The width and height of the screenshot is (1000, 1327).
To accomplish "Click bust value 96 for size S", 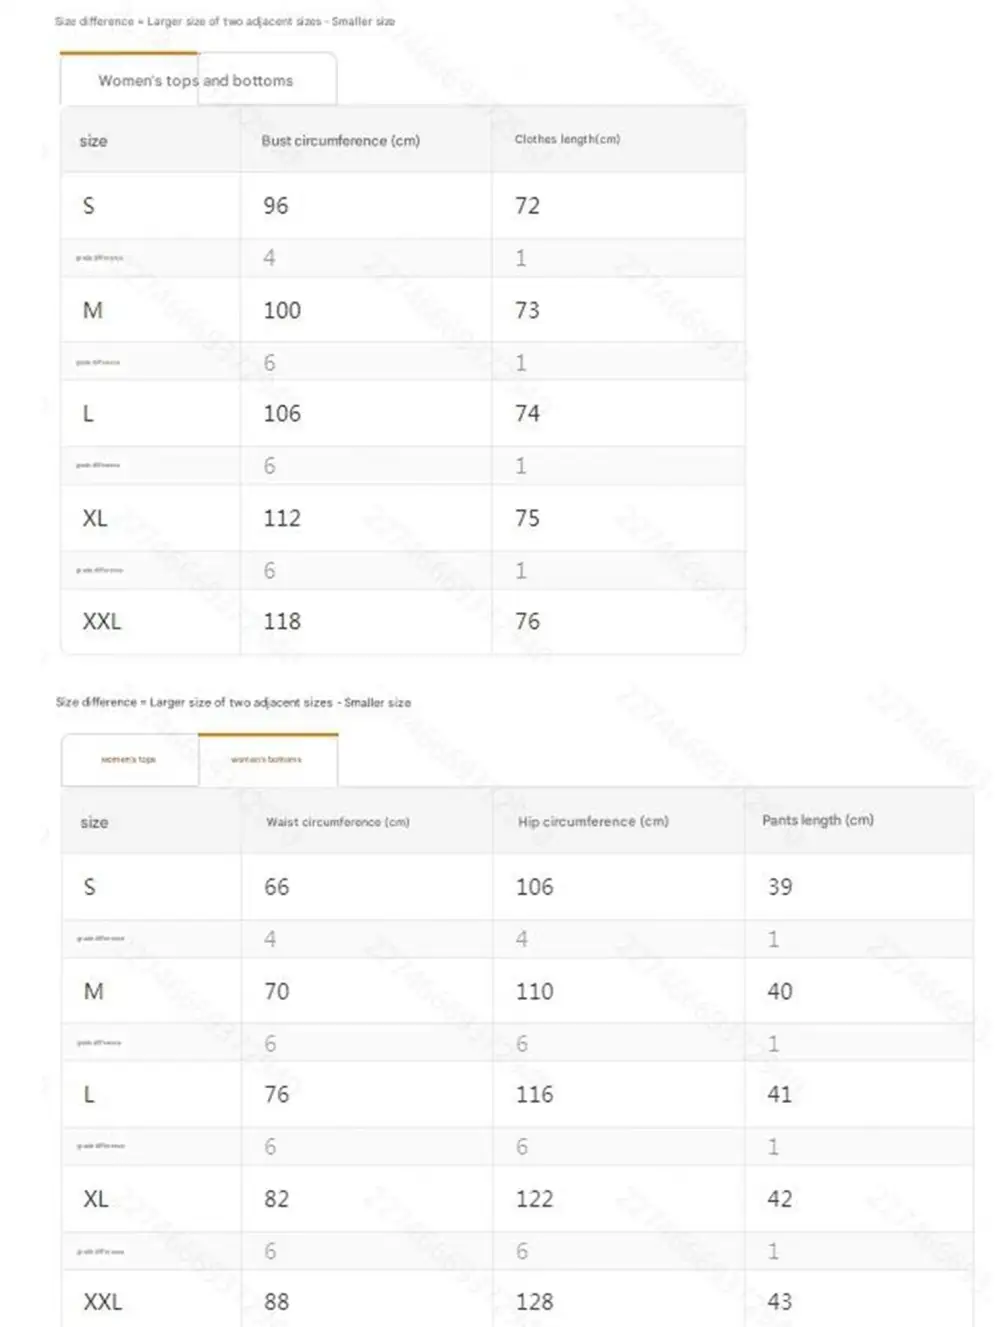I will (x=276, y=206).
